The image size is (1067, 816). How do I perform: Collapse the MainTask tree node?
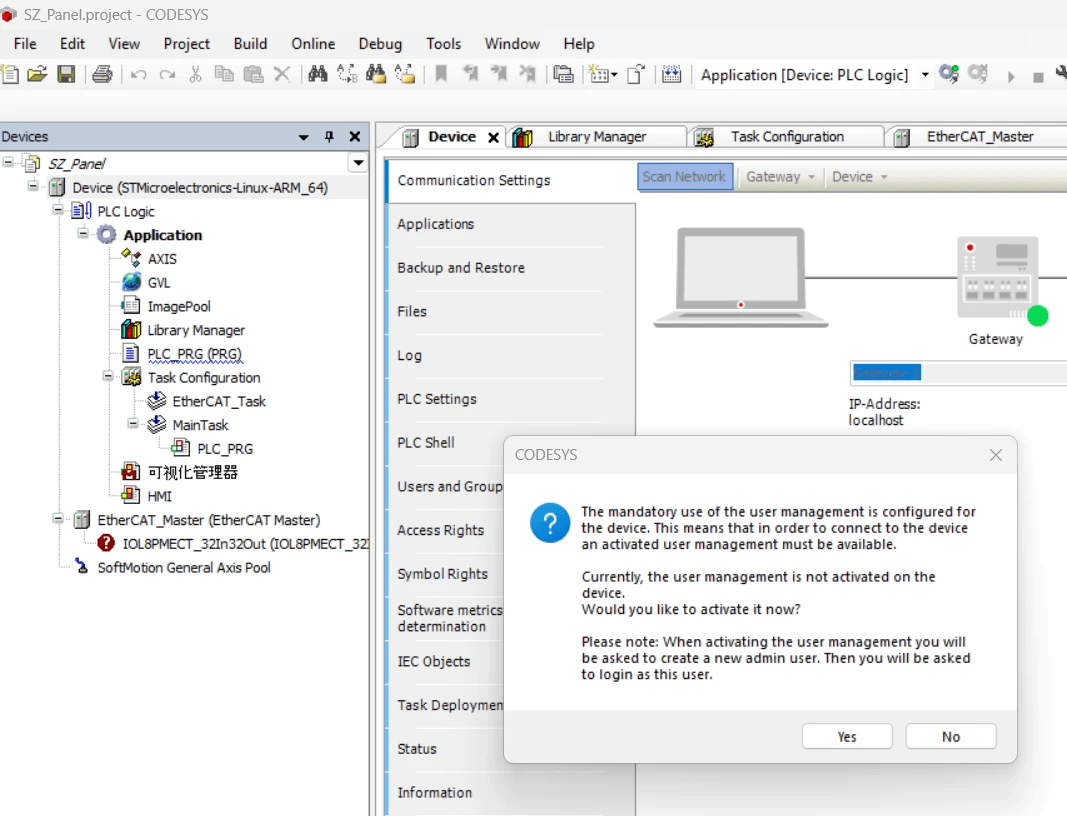133,423
